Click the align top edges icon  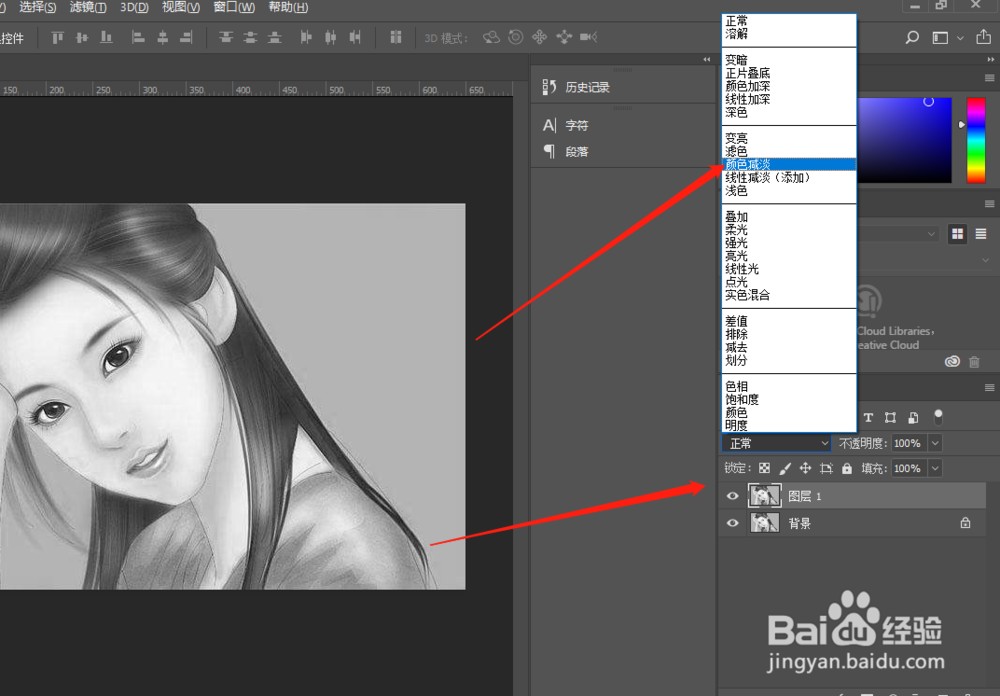57,38
